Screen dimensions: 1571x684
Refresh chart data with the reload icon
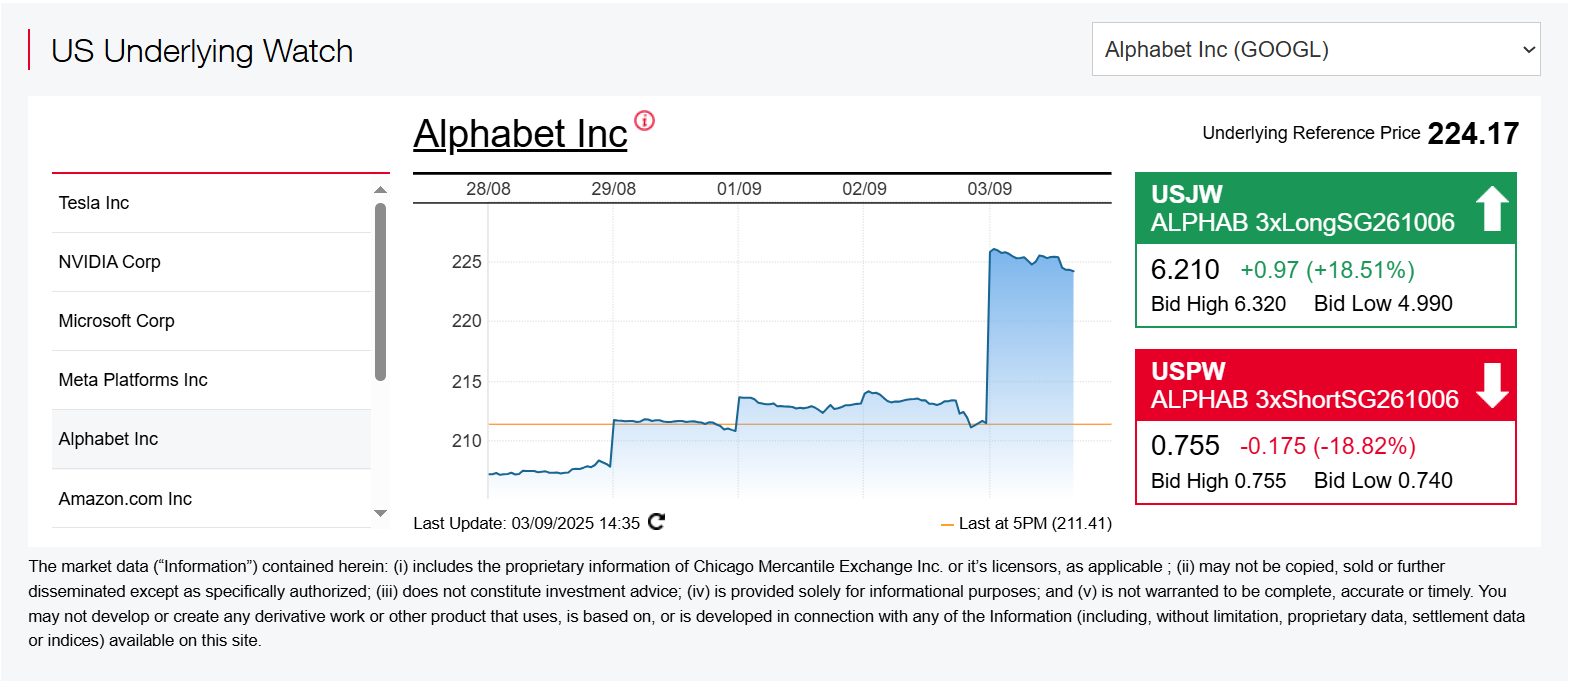(x=656, y=521)
